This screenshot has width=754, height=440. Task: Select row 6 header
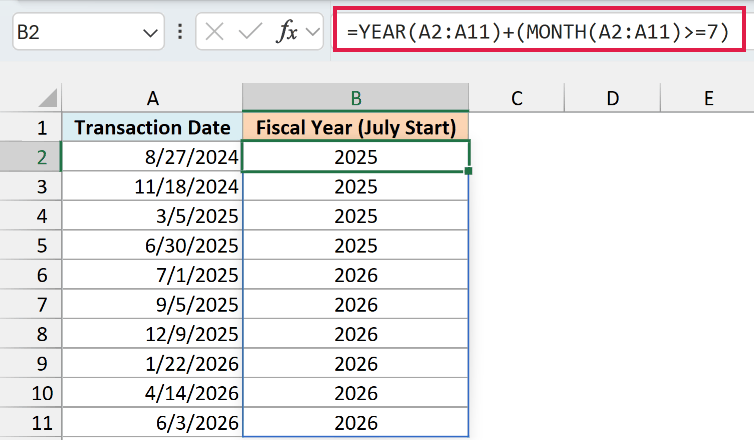click(31, 275)
